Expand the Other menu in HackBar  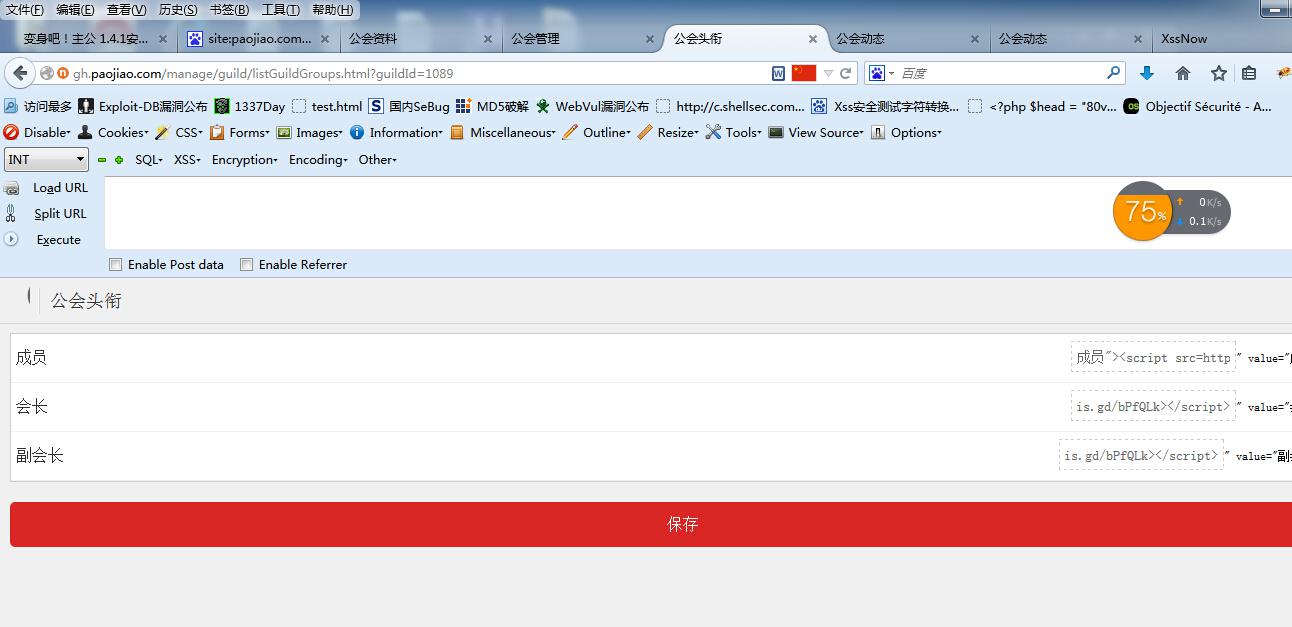click(x=378, y=160)
